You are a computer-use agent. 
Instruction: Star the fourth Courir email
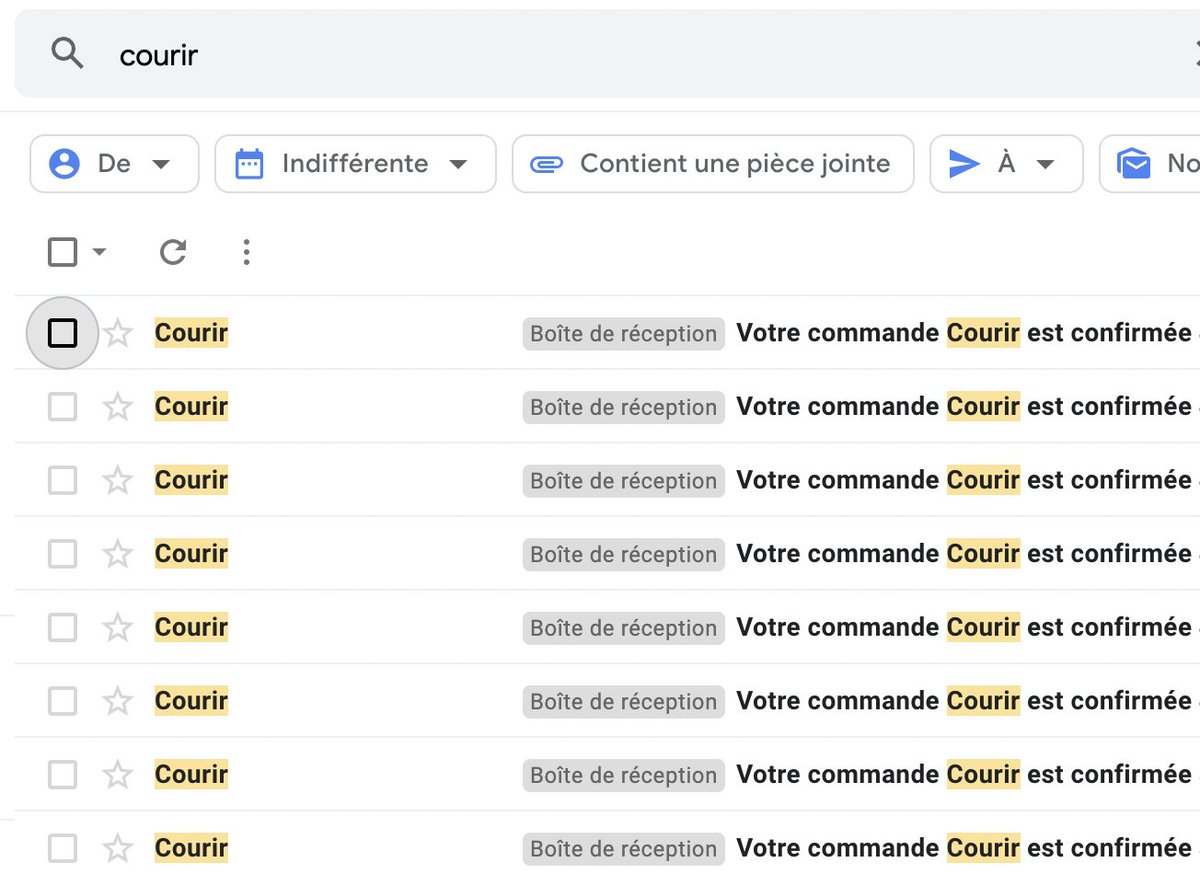pos(118,554)
